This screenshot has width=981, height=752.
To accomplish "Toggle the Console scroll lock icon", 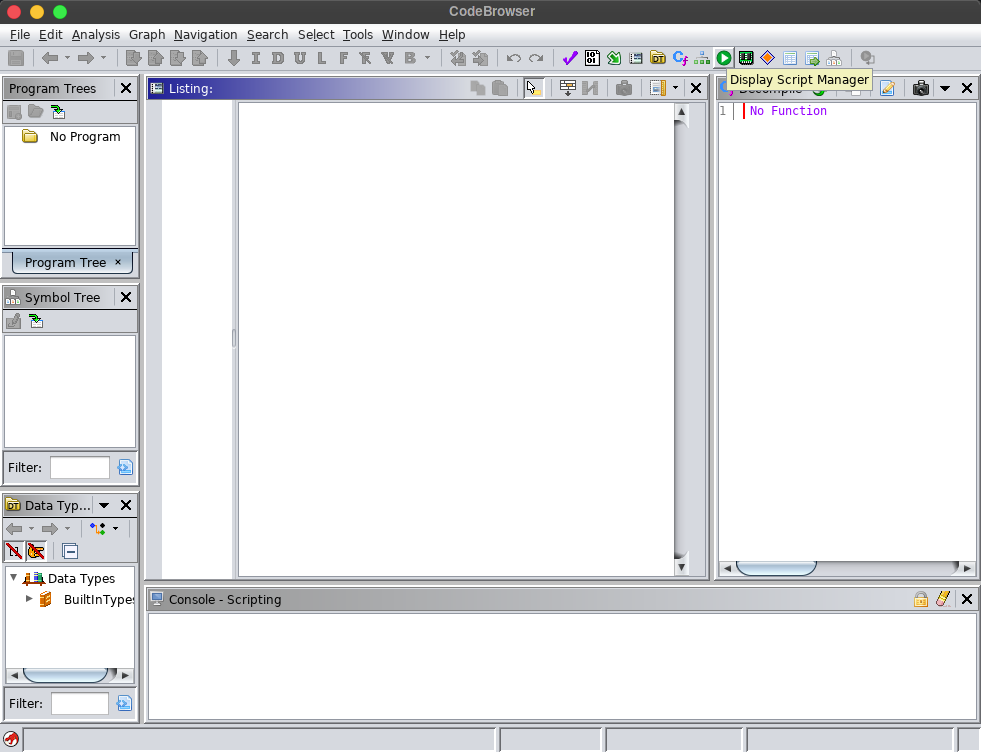I will coord(920,599).
